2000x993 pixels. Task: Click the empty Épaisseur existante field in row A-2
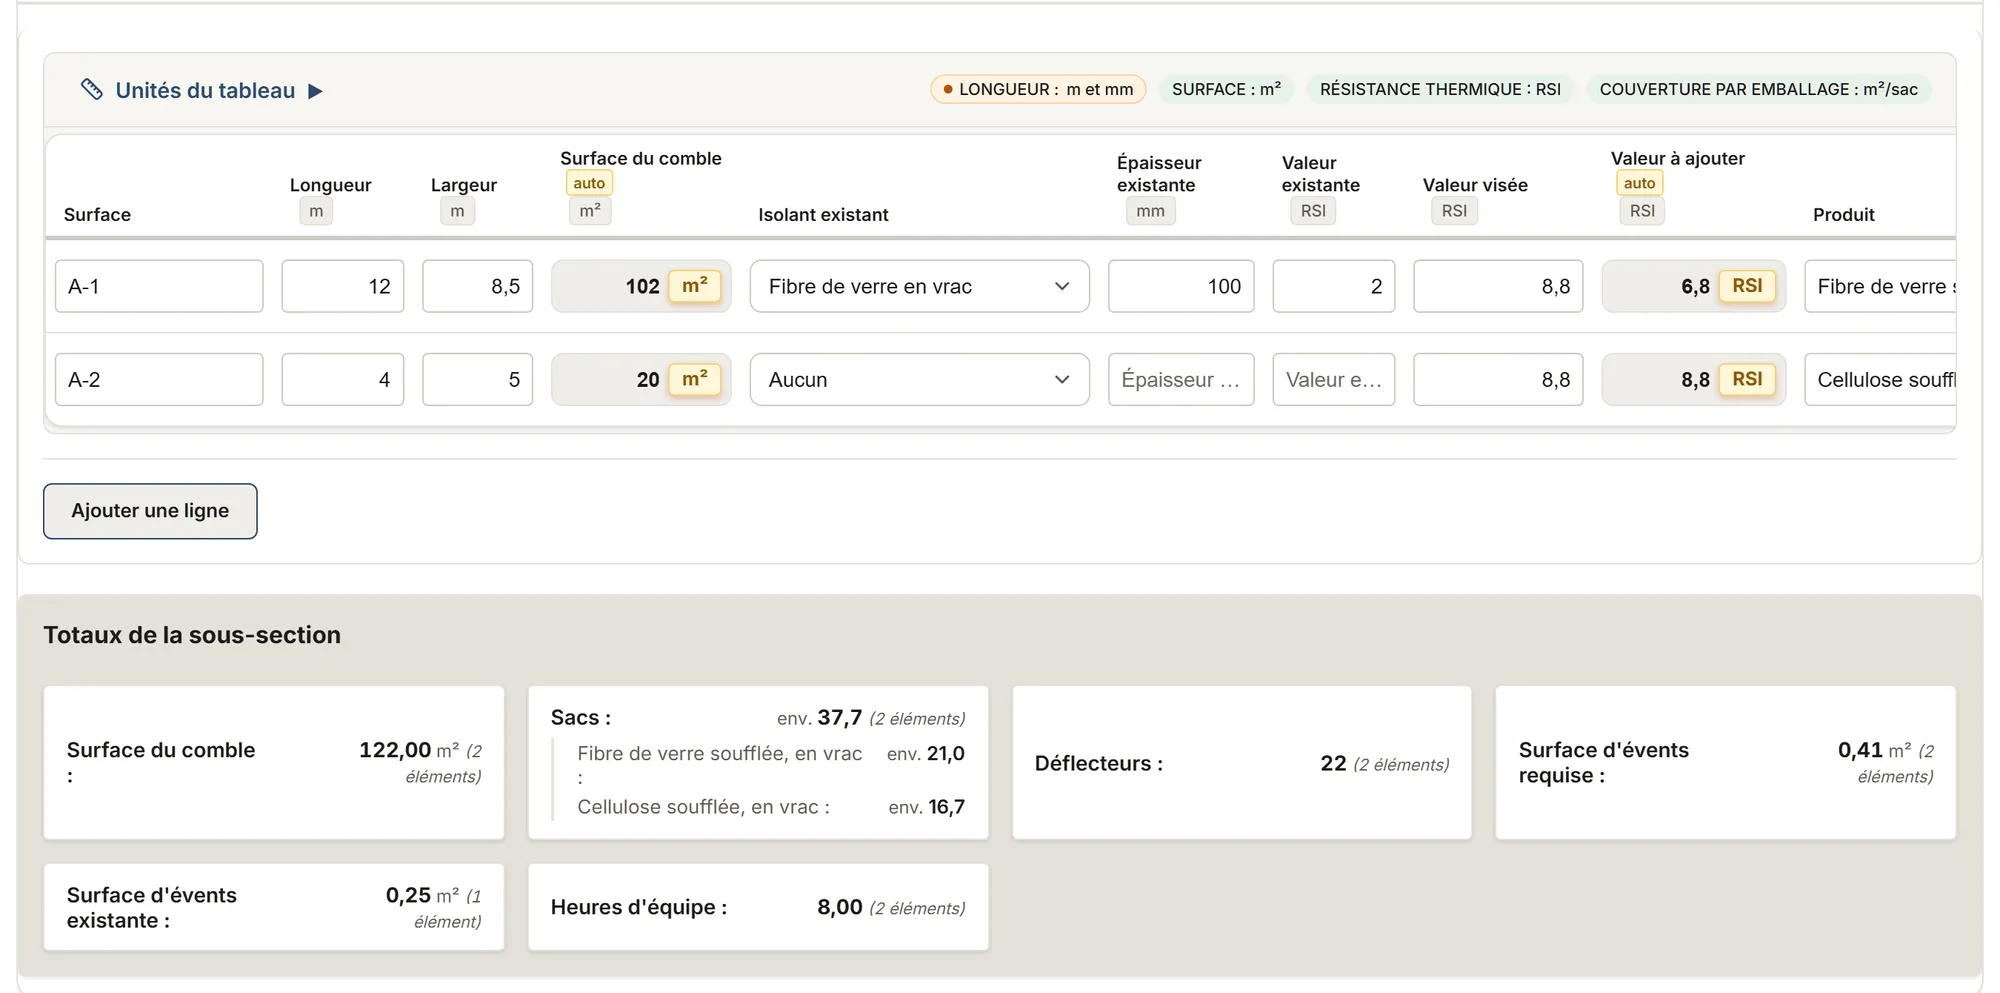(x=1181, y=379)
